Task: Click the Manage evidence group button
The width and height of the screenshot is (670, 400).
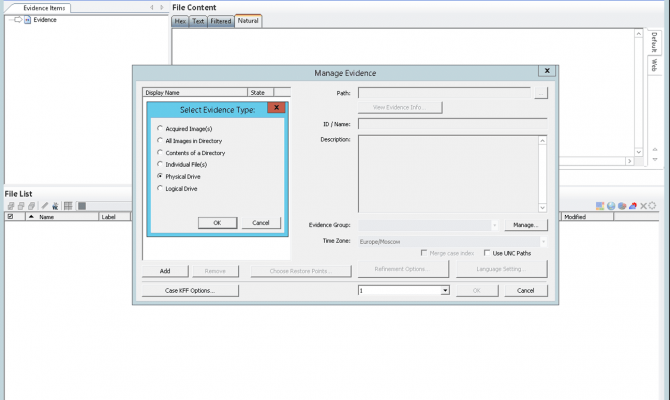Action: coord(526,225)
